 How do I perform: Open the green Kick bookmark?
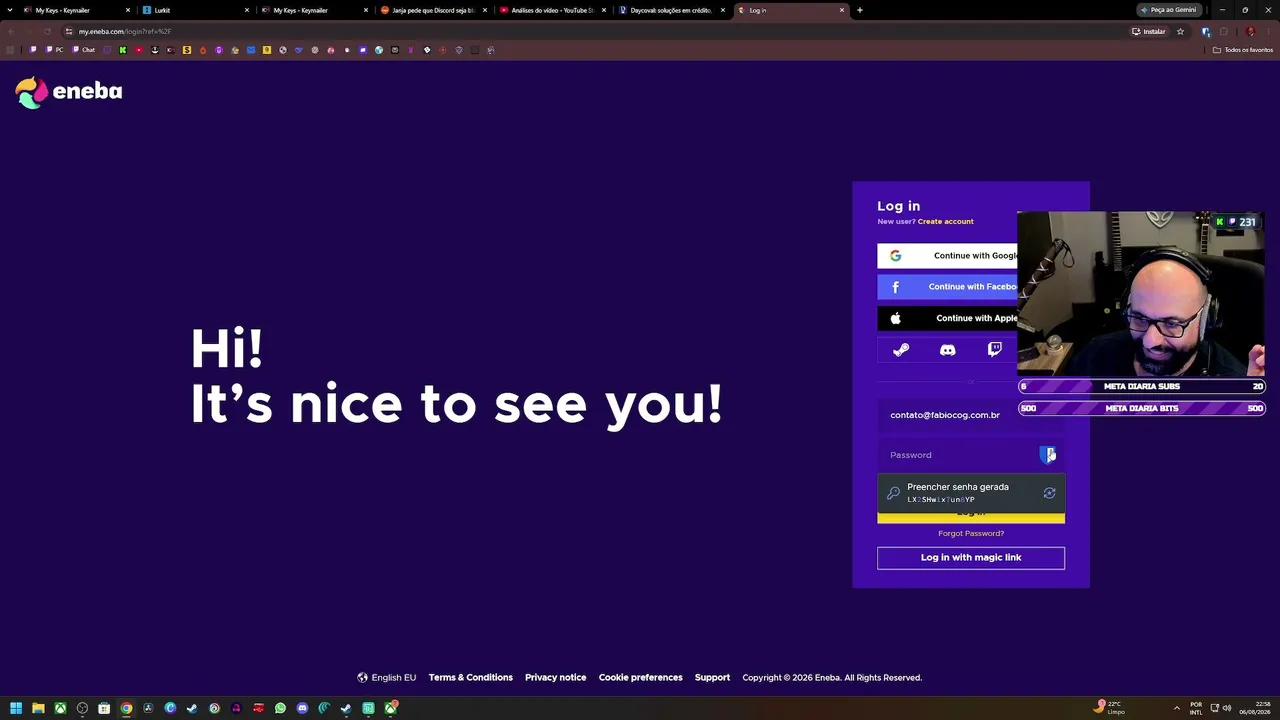pos(123,50)
